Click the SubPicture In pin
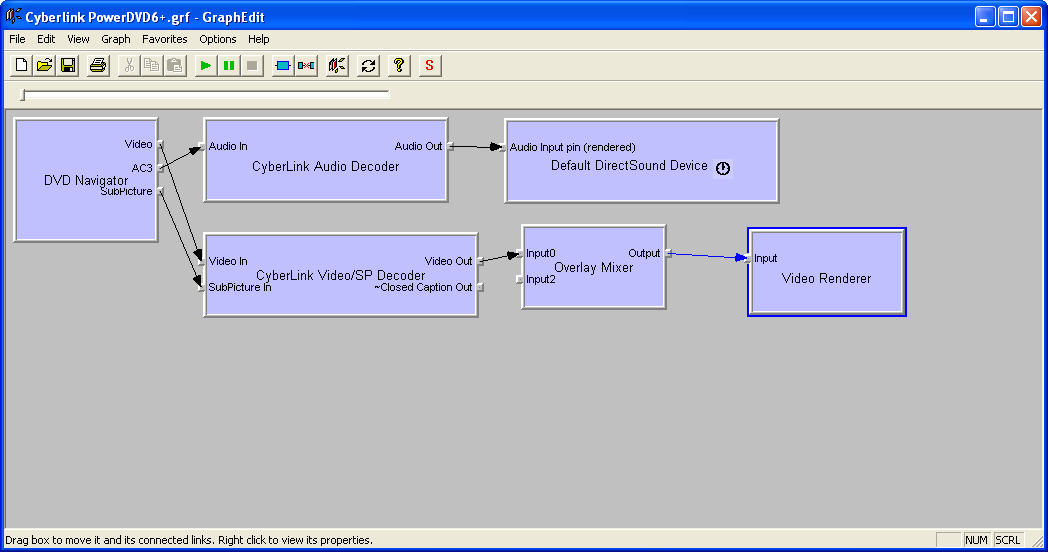The height and width of the screenshot is (552, 1048). coord(202,287)
